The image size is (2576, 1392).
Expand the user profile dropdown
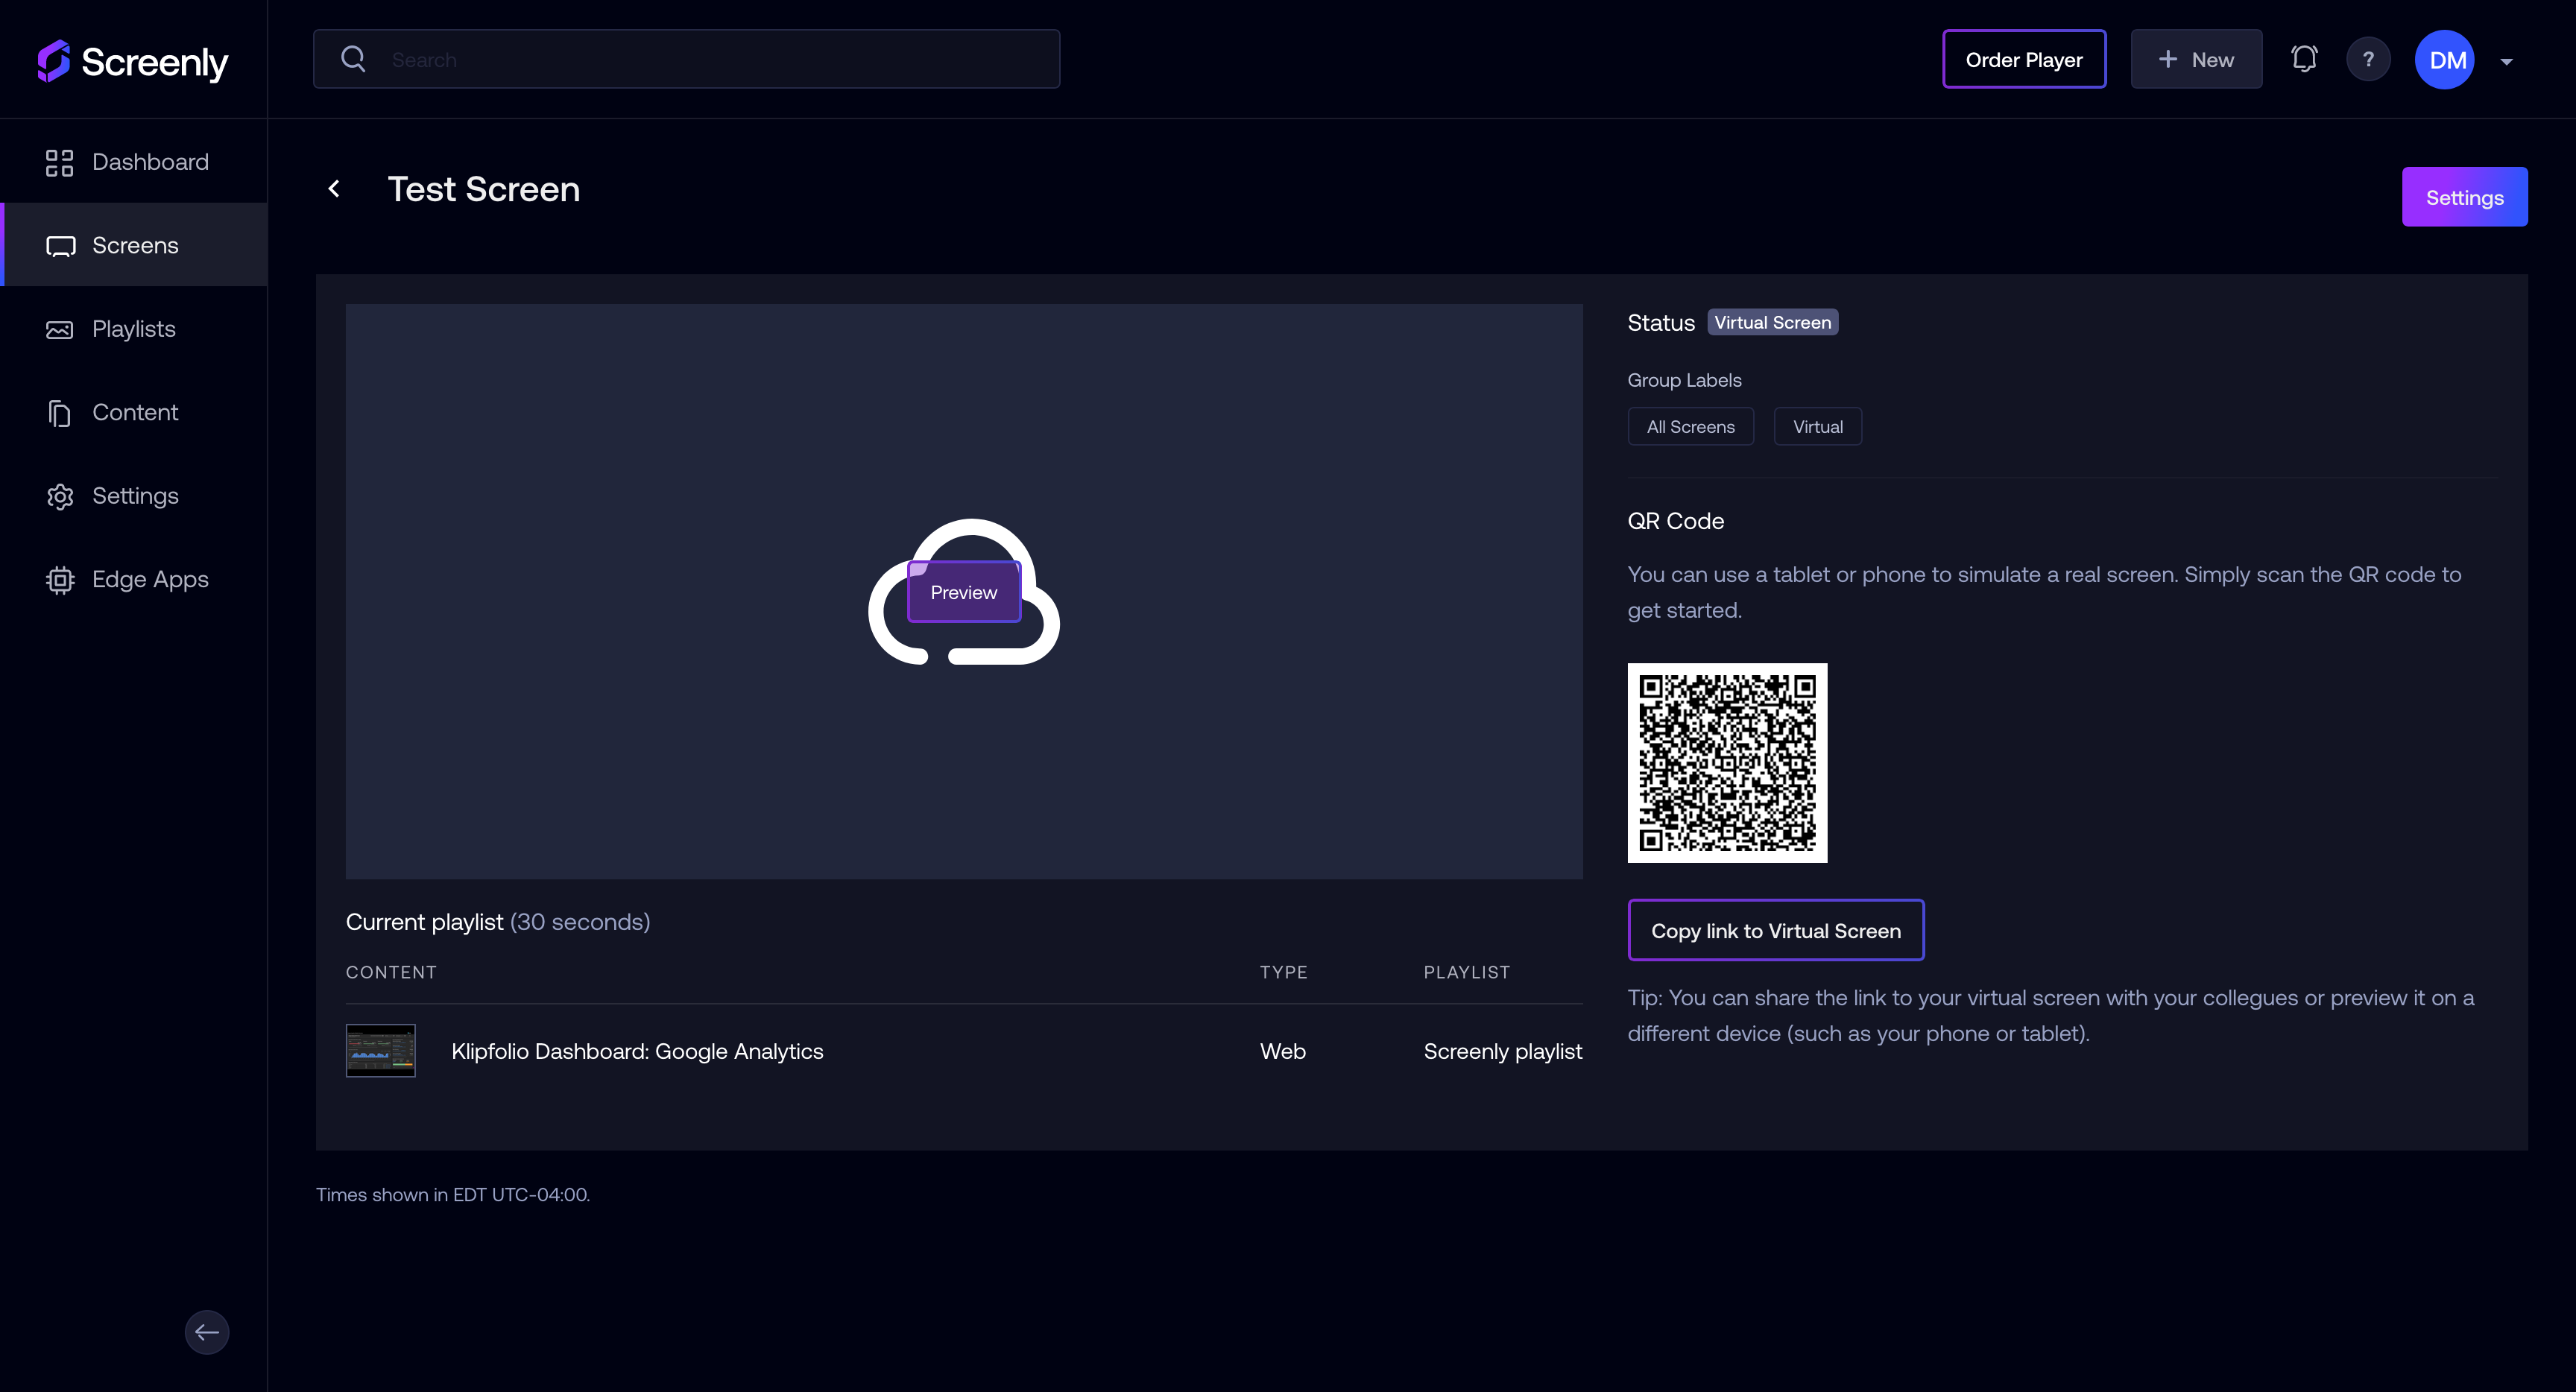point(2506,57)
